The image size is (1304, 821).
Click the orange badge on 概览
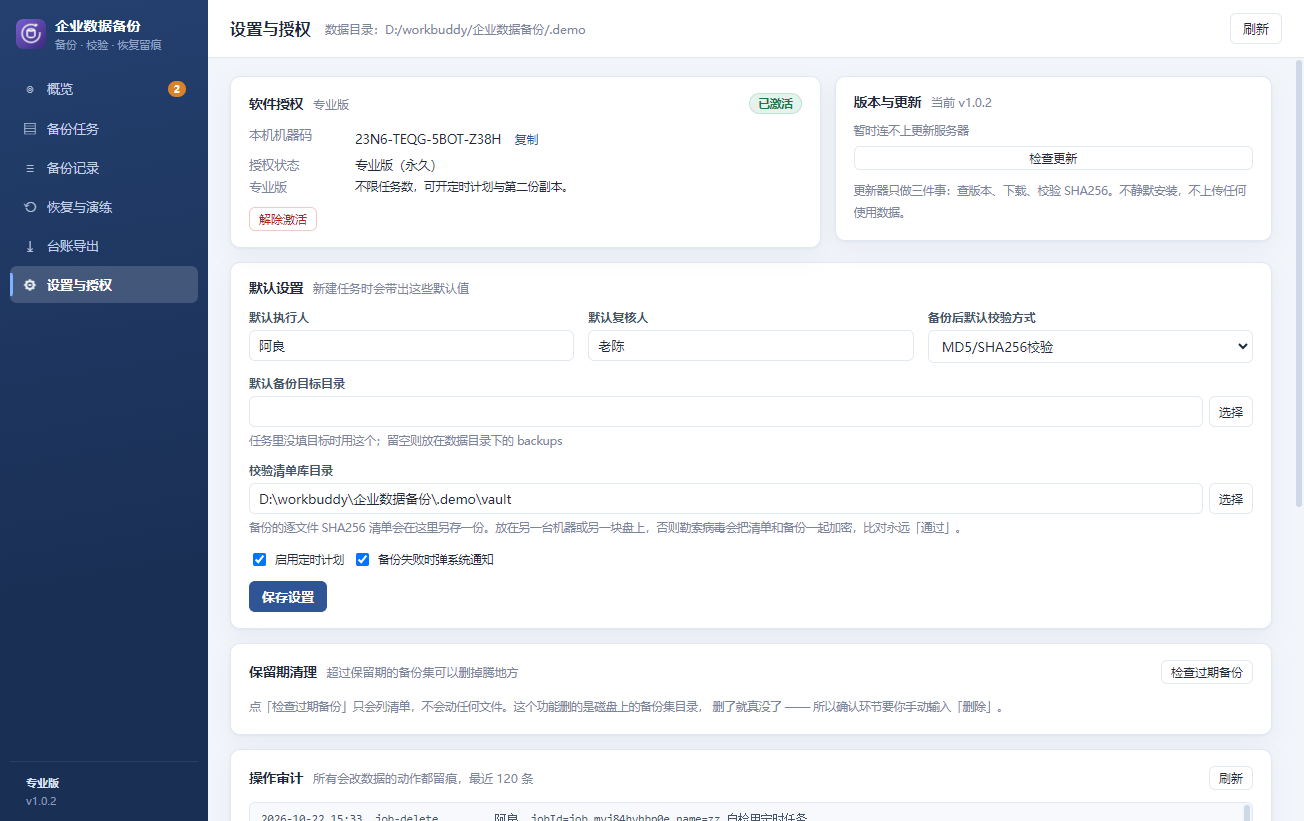click(x=177, y=89)
